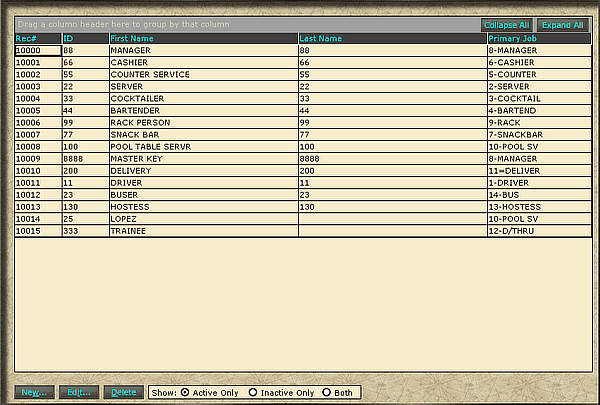Click the 1-DRIVER primary job cell
The height and width of the screenshot is (405, 600).
coord(540,183)
